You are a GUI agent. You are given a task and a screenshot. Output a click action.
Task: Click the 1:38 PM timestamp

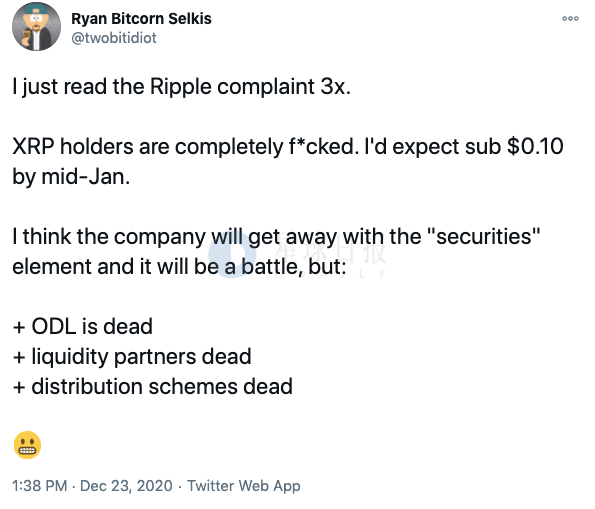point(39,486)
